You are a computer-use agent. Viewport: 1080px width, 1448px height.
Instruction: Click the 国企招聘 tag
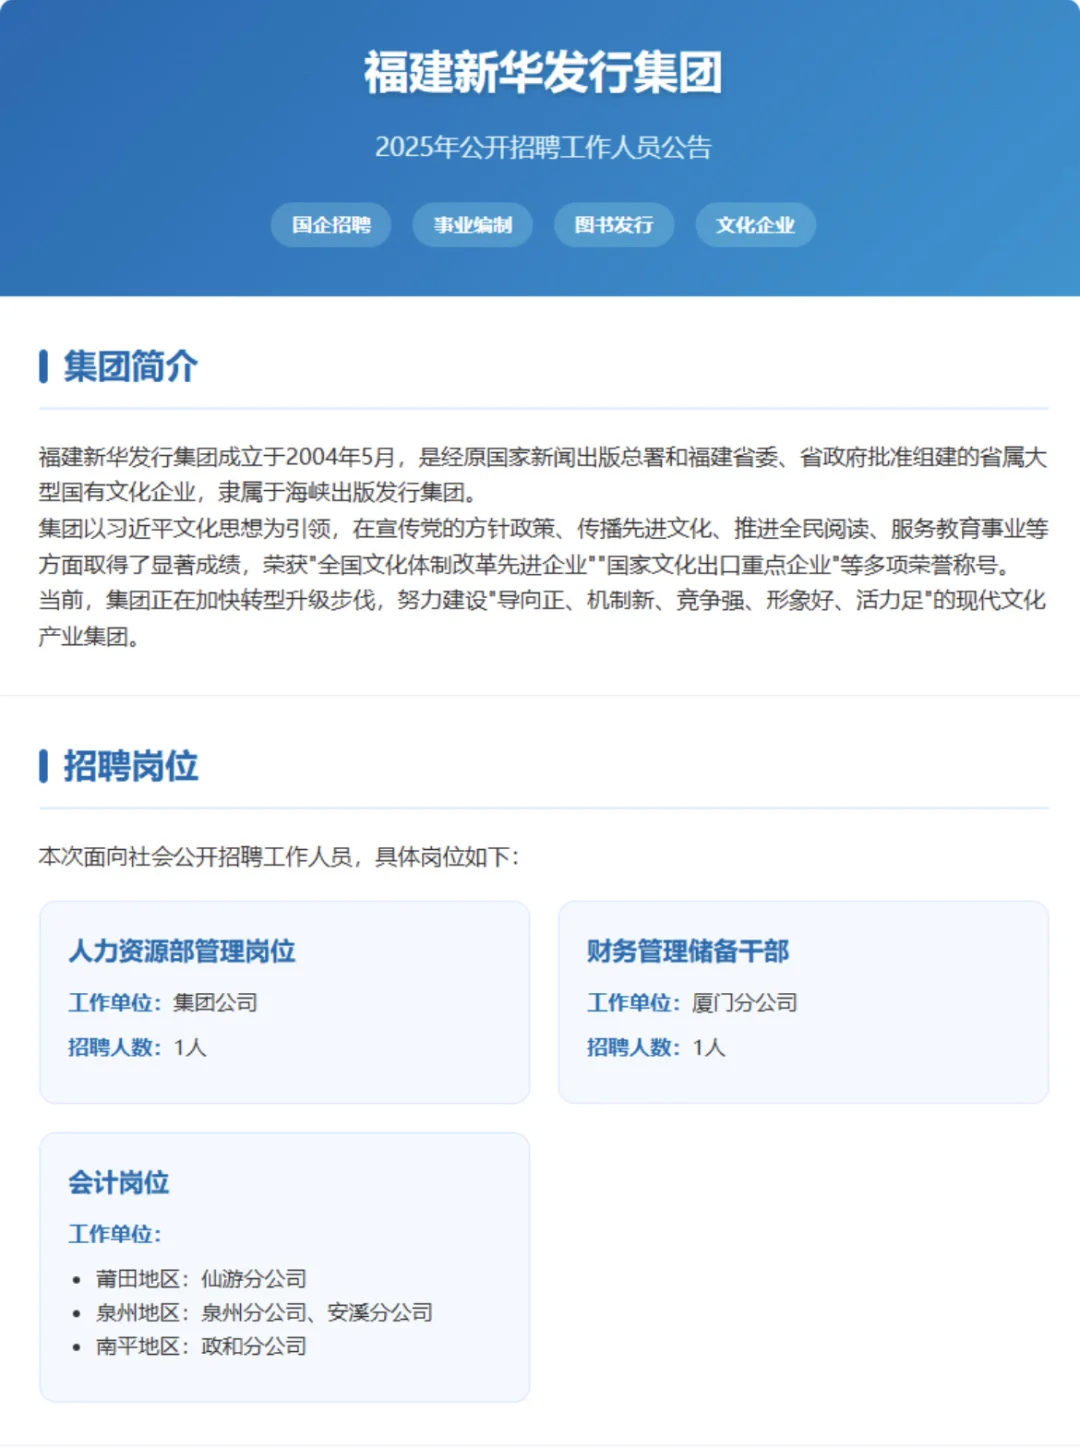click(330, 225)
